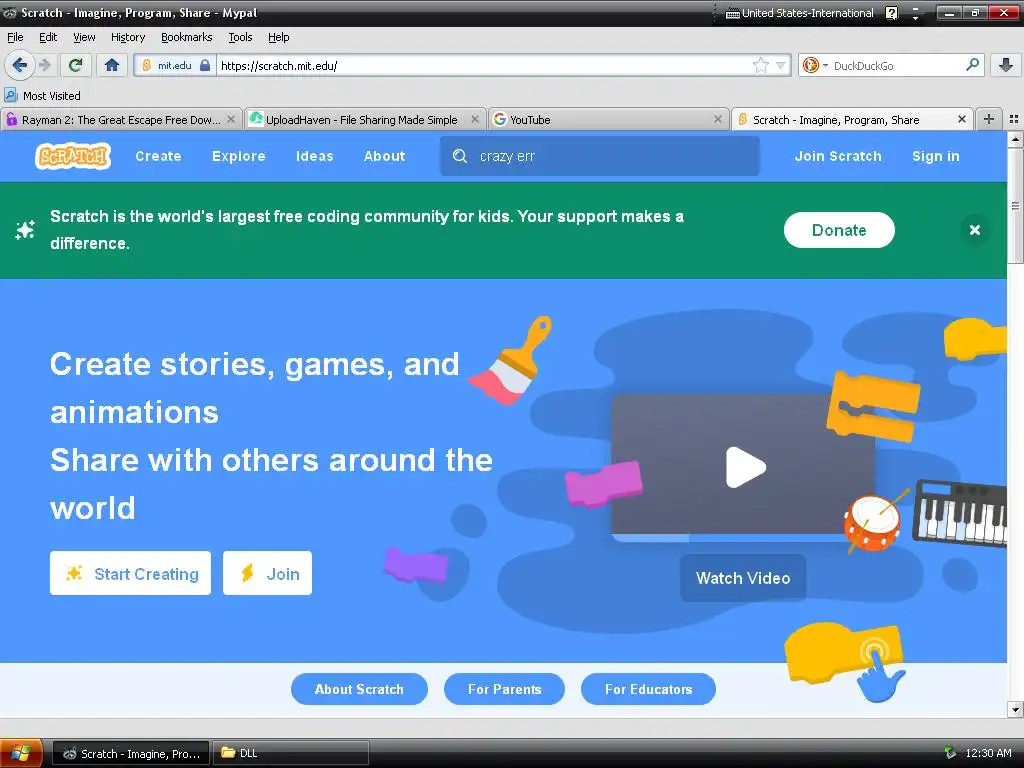Click the magnifier in DuckDuckGo search box
The image size is (1024, 768).
pos(972,65)
